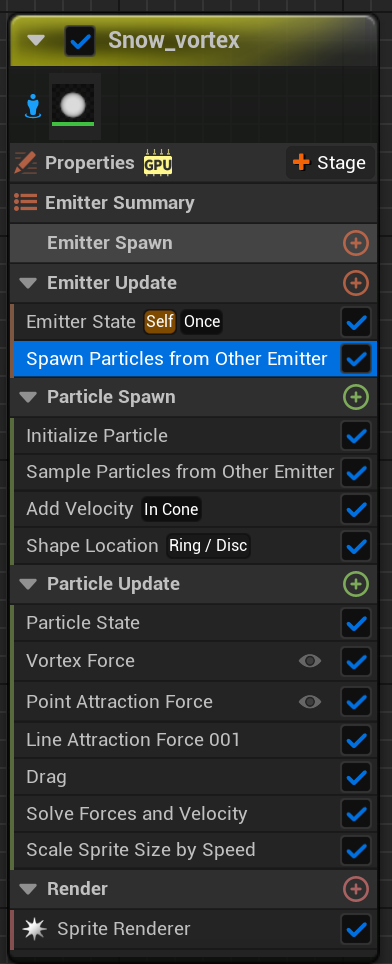Toggle Point Attraction Force eye icon

pos(310,701)
